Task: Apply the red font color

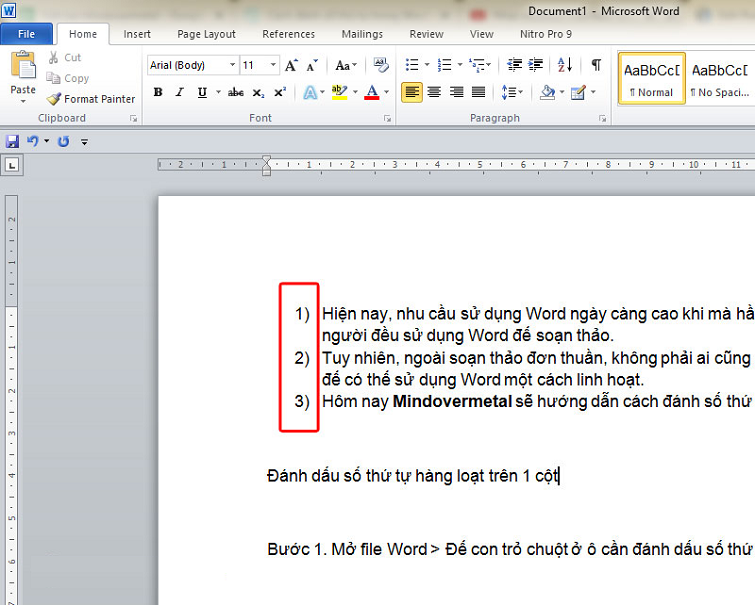Action: [371, 93]
